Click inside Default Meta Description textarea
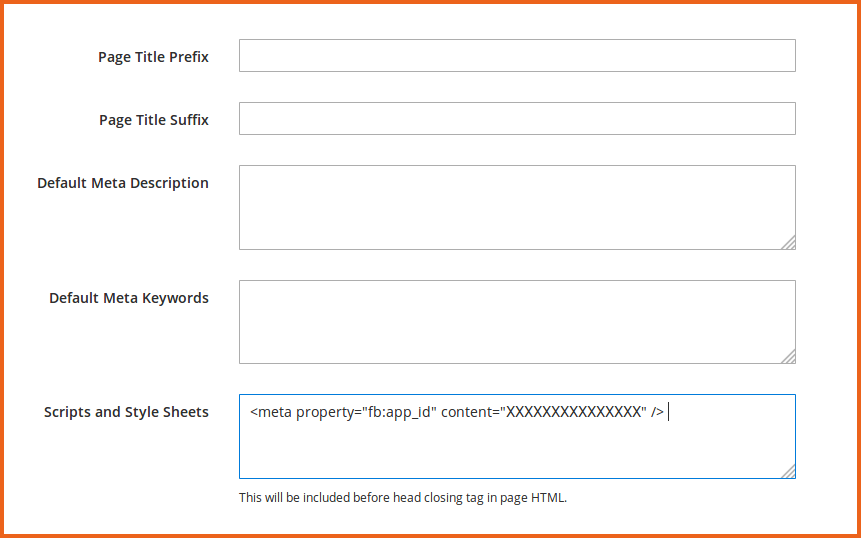861x538 pixels. point(517,207)
